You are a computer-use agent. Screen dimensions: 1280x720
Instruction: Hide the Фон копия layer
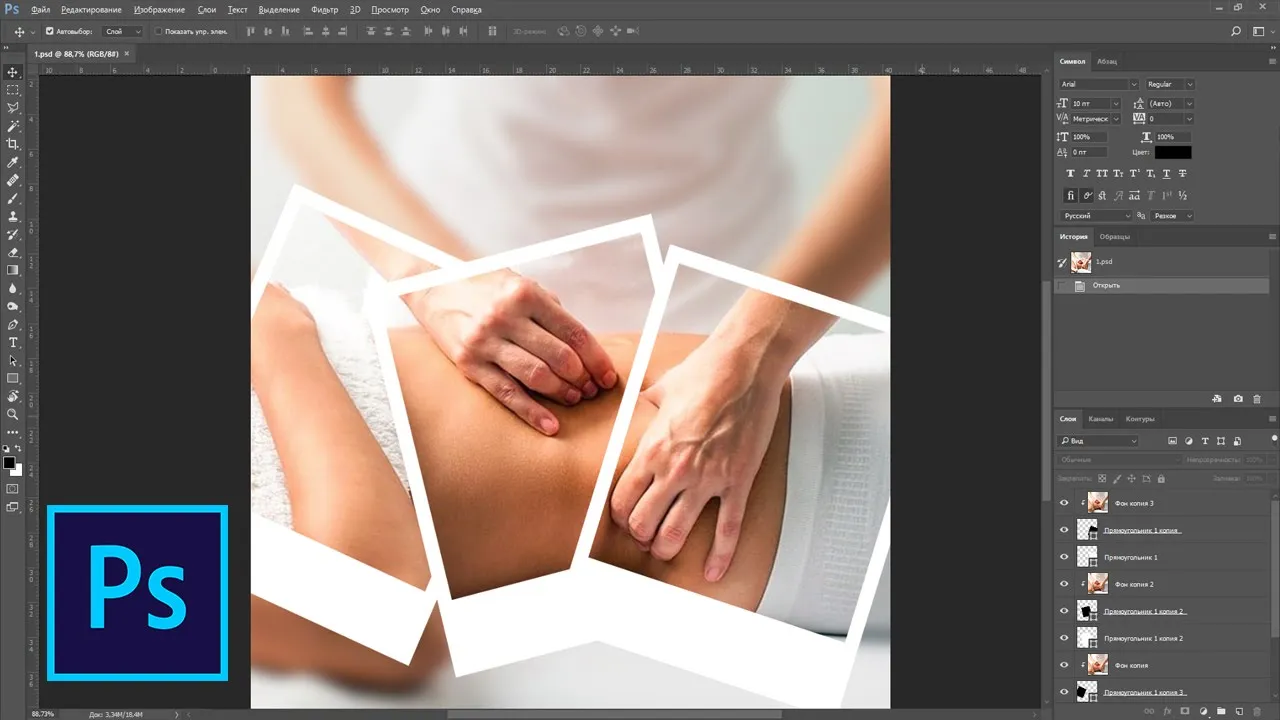pyautogui.click(x=1064, y=665)
